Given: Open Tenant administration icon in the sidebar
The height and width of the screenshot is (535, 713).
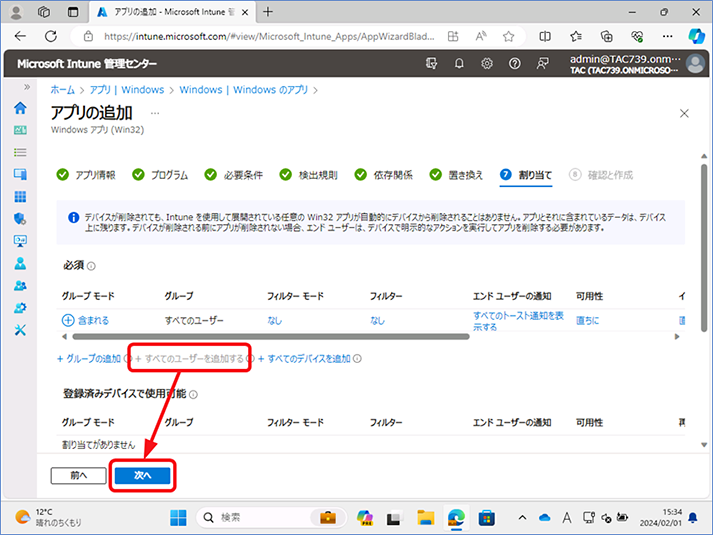Looking at the screenshot, I should 20,308.
